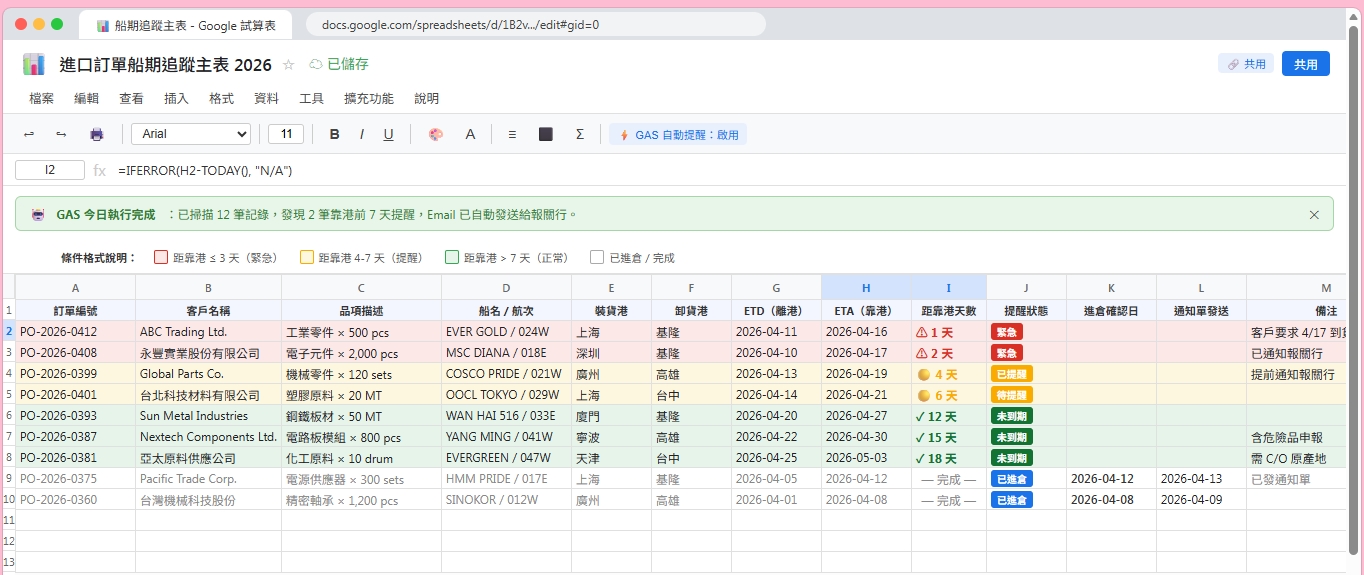Click the vertical scrollbar on right
This screenshot has height=575, width=1364.
[1354, 290]
